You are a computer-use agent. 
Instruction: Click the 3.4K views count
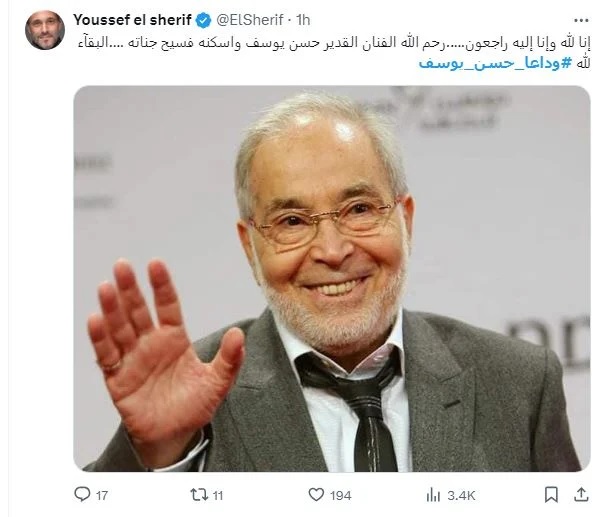click(x=461, y=495)
